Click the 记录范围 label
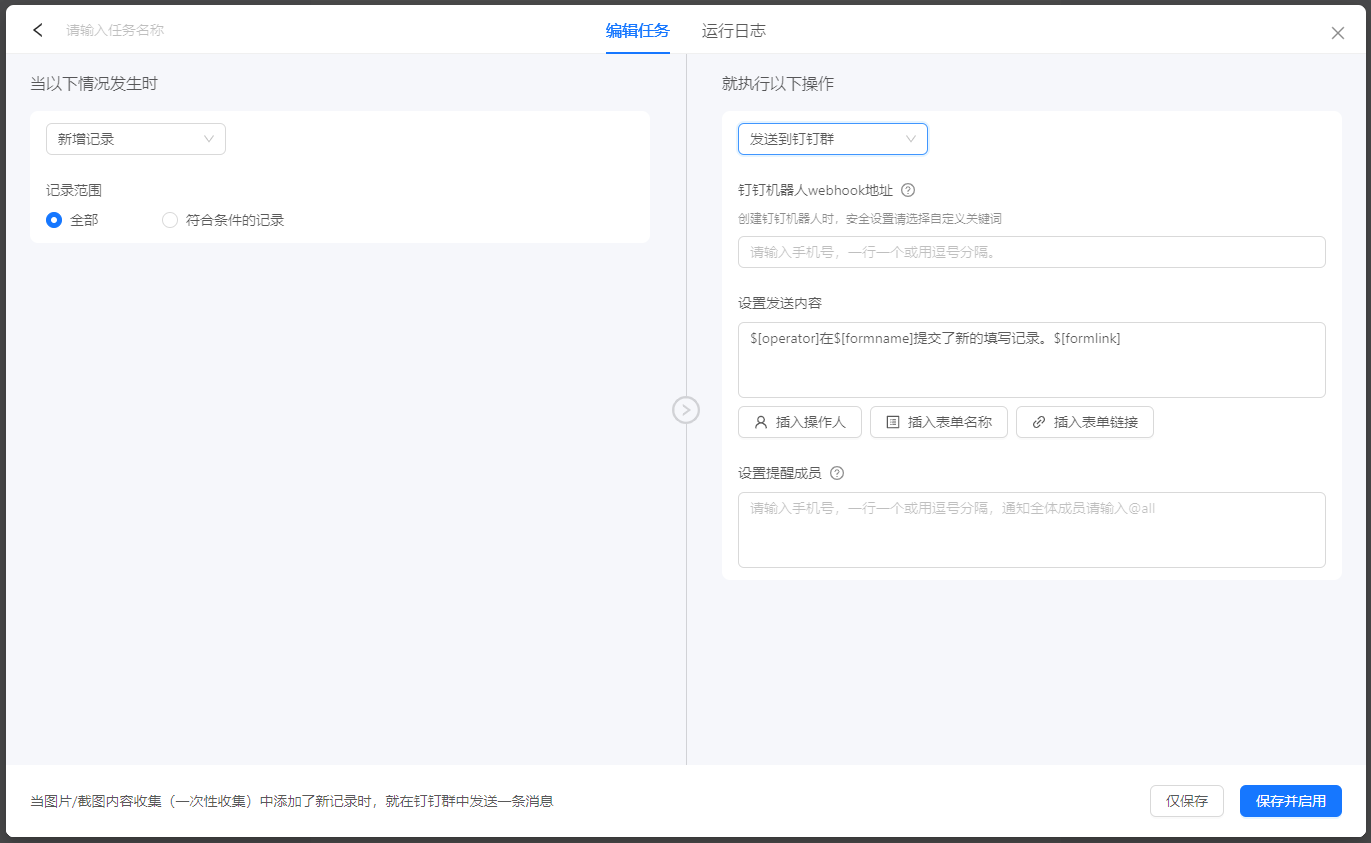This screenshot has height=843, width=1371. click(x=74, y=190)
